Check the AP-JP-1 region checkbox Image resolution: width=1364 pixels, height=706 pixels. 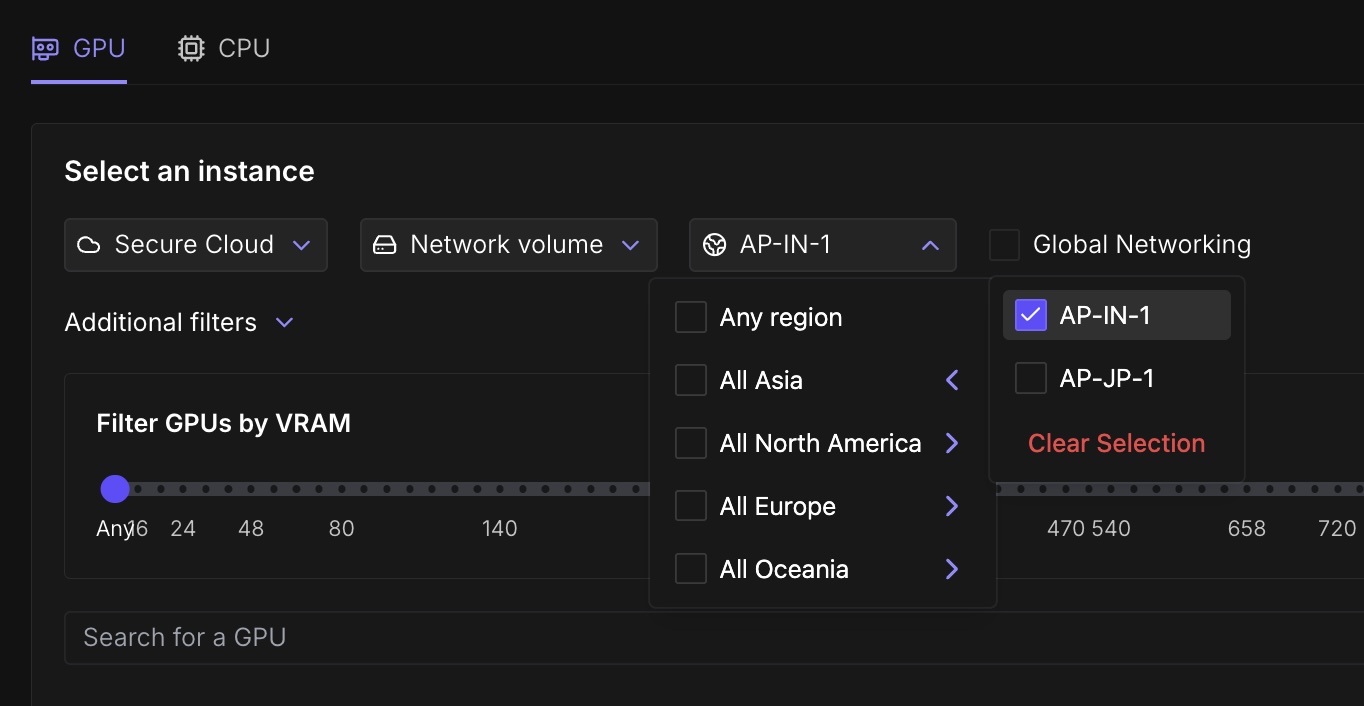pos(1031,379)
